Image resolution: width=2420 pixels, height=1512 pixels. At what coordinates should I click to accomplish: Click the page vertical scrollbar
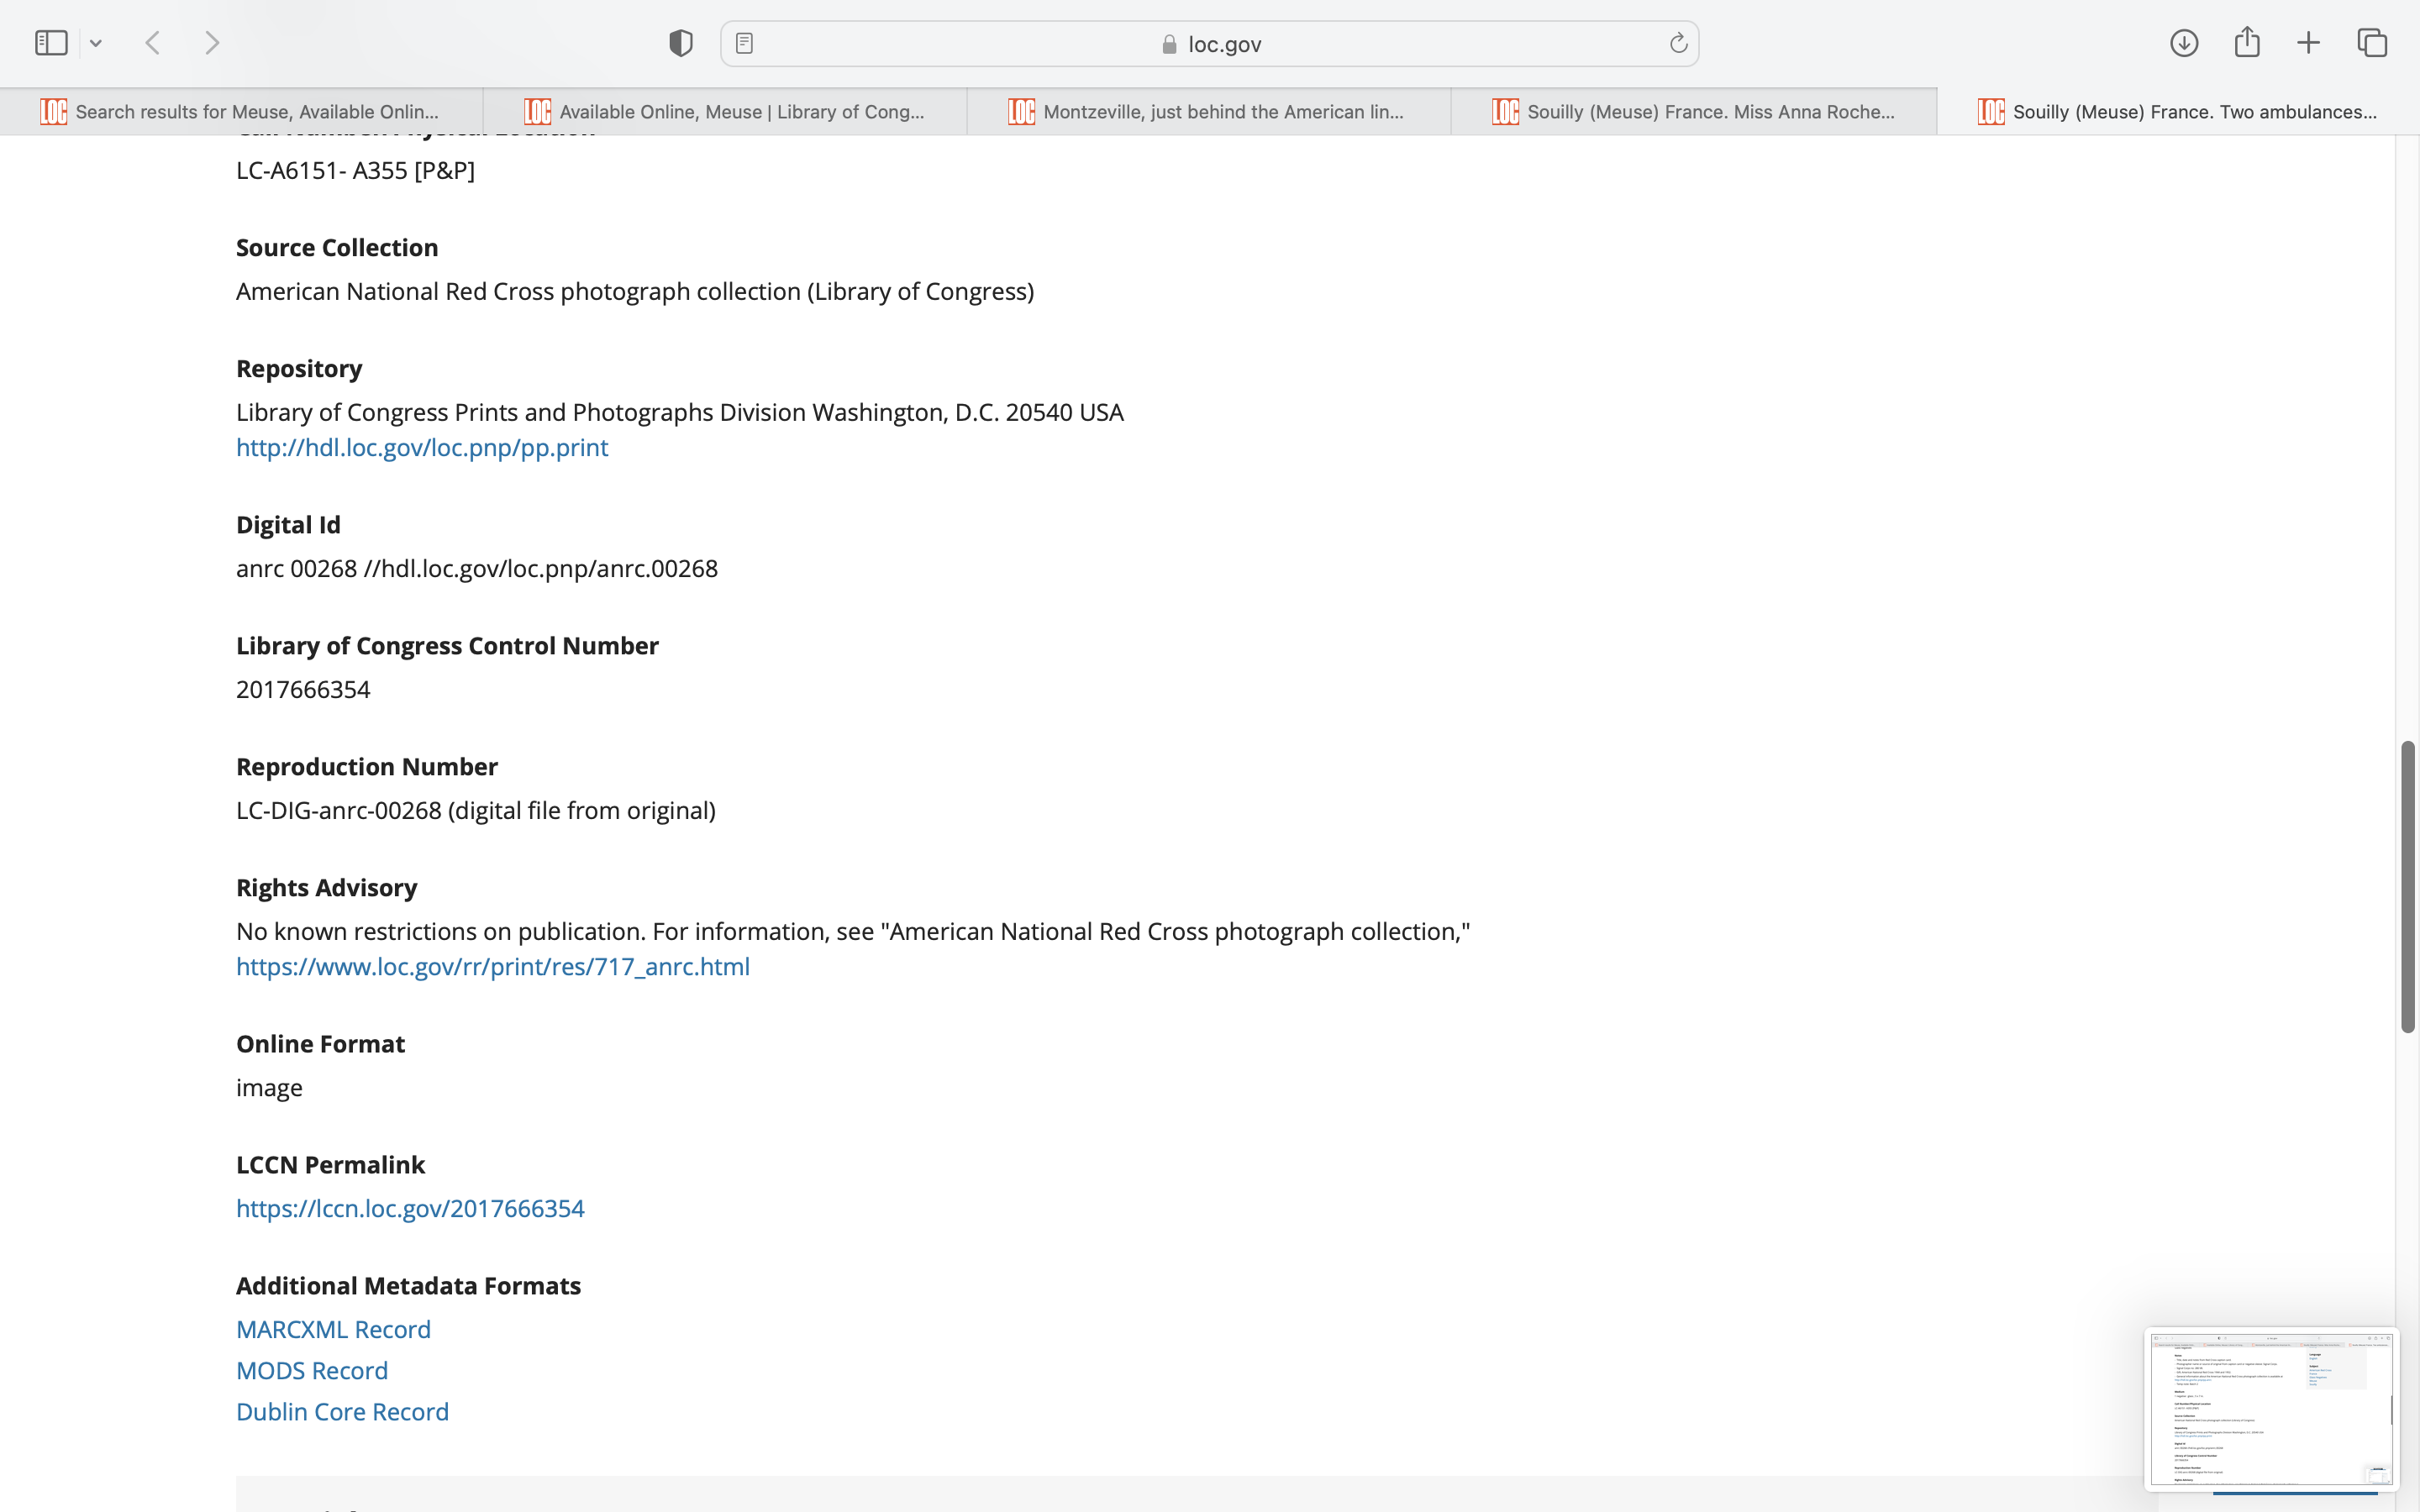tap(2407, 887)
